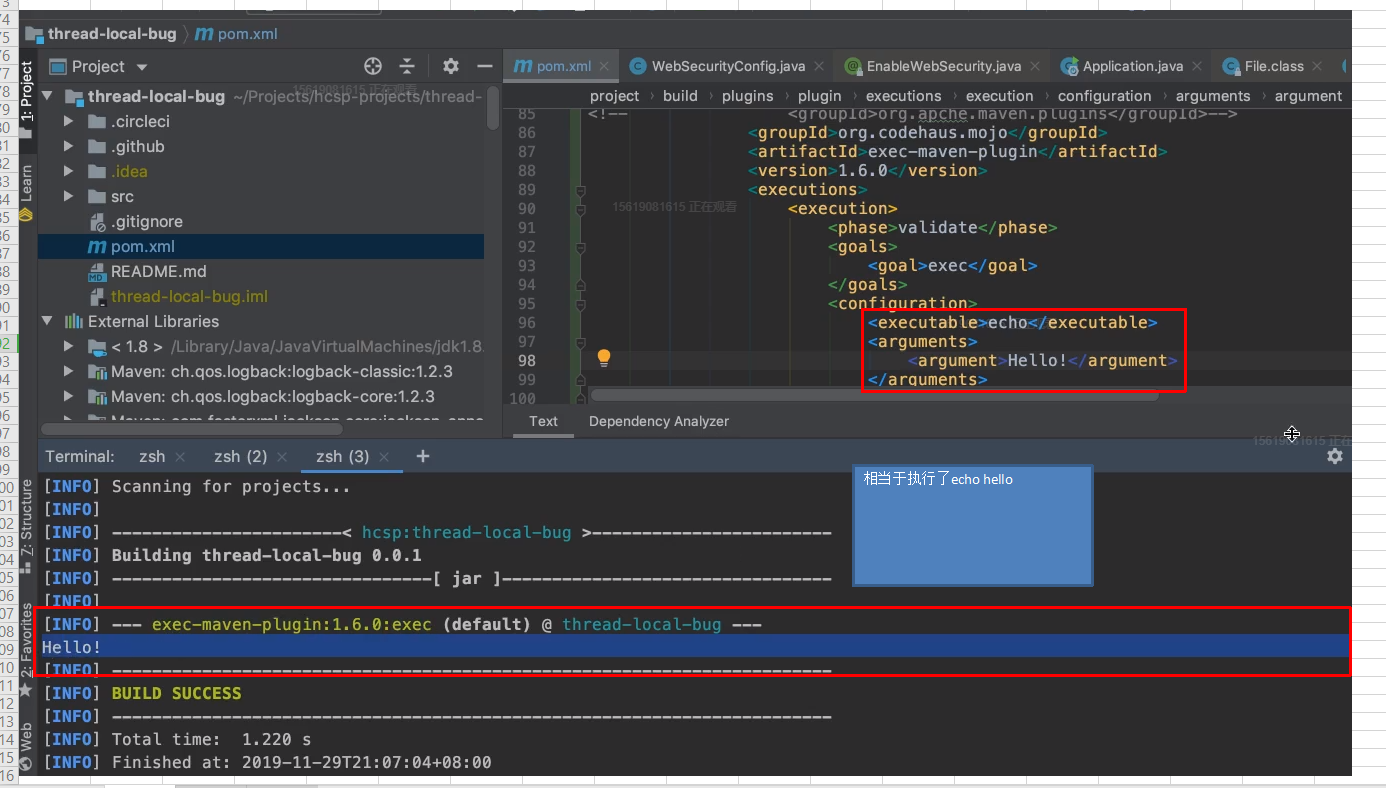Open Terminal settings gear icon
The width and height of the screenshot is (1386, 788).
click(x=1334, y=456)
